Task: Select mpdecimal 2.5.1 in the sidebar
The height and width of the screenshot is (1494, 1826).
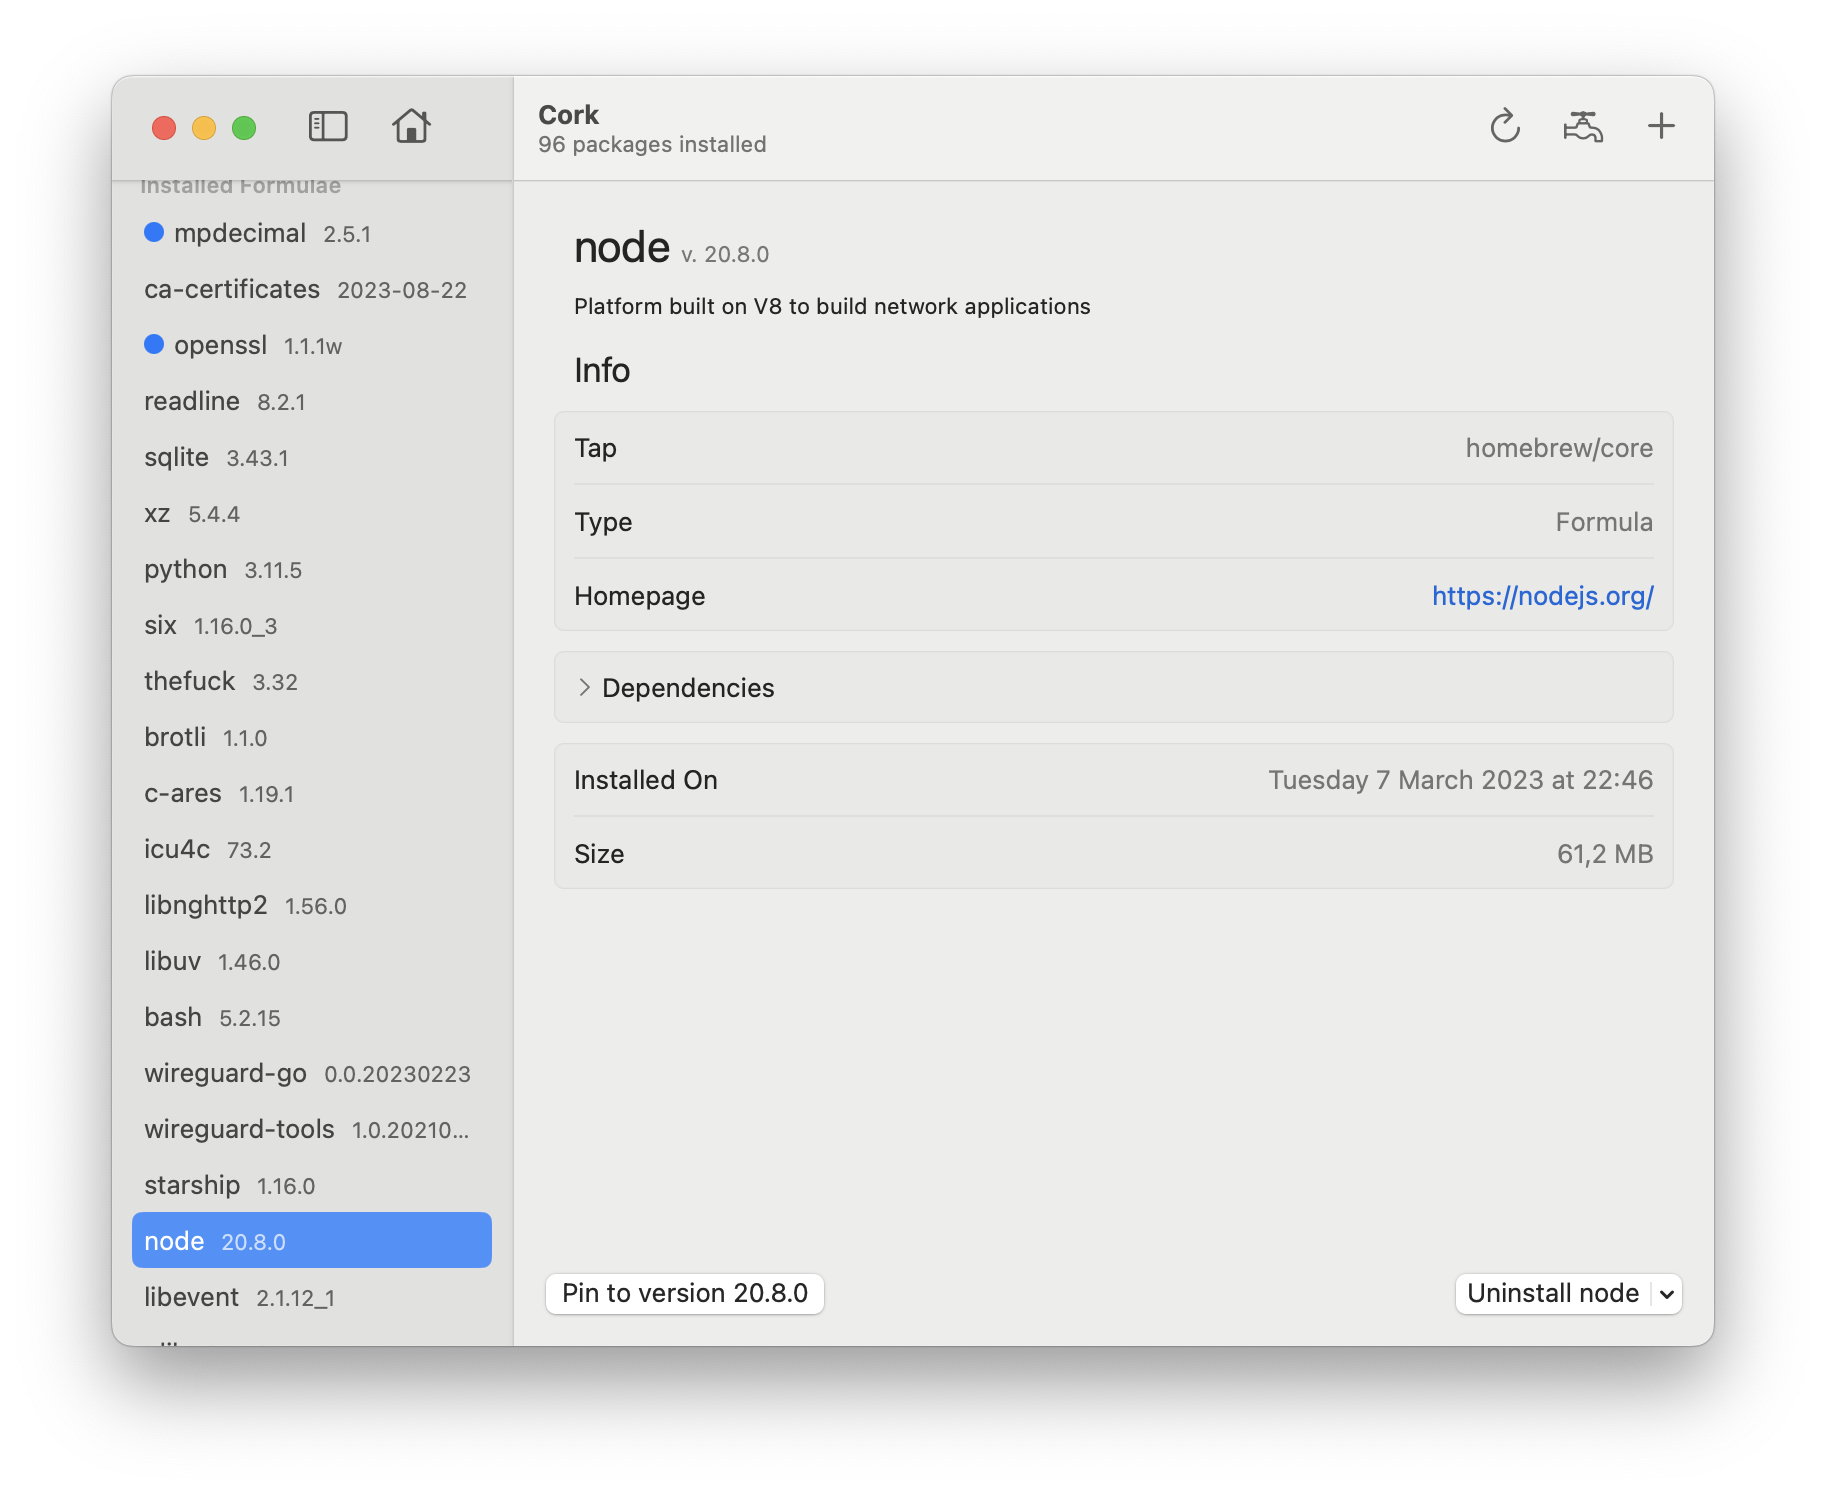Action: (312, 233)
